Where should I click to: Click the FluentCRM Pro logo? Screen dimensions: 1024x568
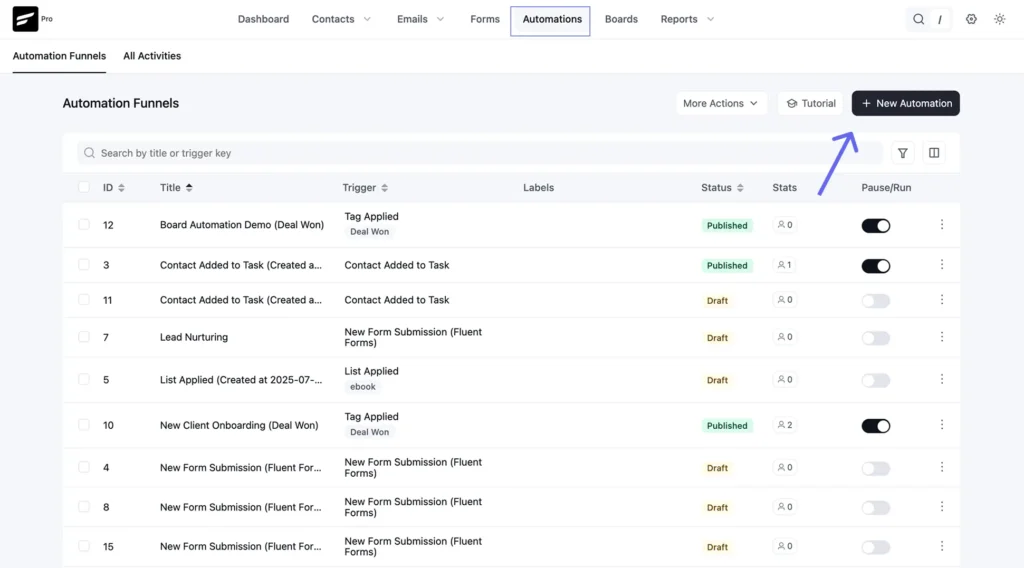(25, 19)
